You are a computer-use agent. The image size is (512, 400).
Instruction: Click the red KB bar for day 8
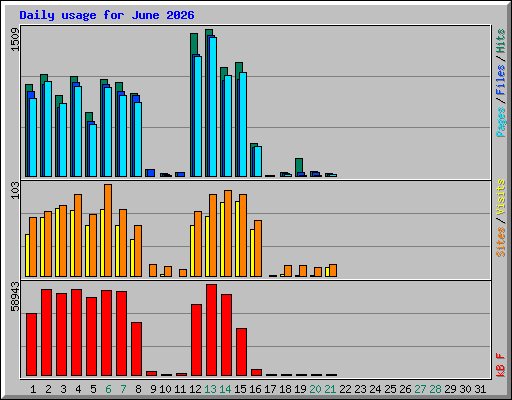point(136,349)
